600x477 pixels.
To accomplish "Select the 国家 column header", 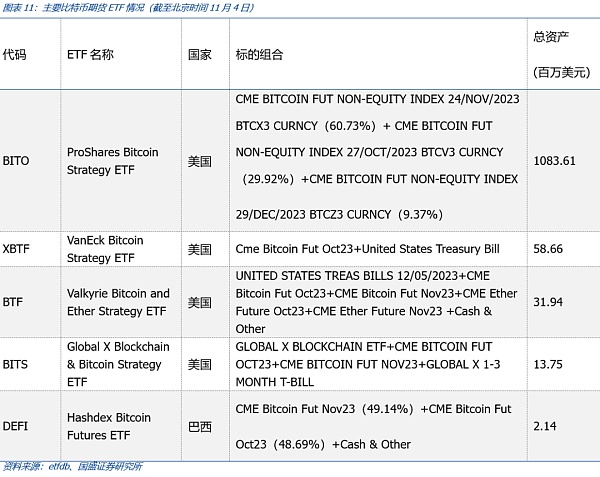I will tap(200, 55).
